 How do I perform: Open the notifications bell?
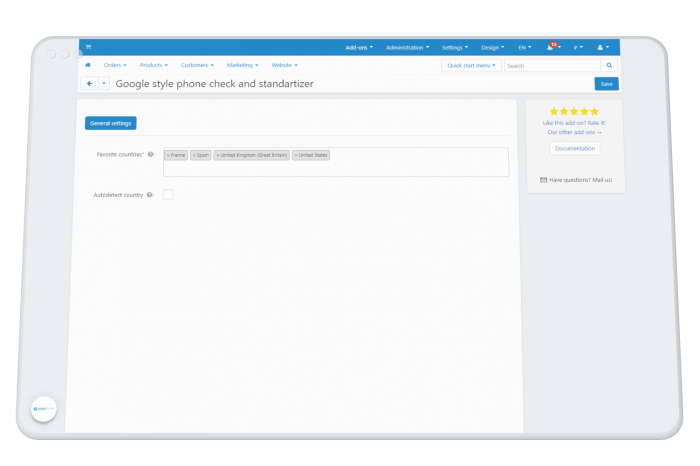[551, 47]
